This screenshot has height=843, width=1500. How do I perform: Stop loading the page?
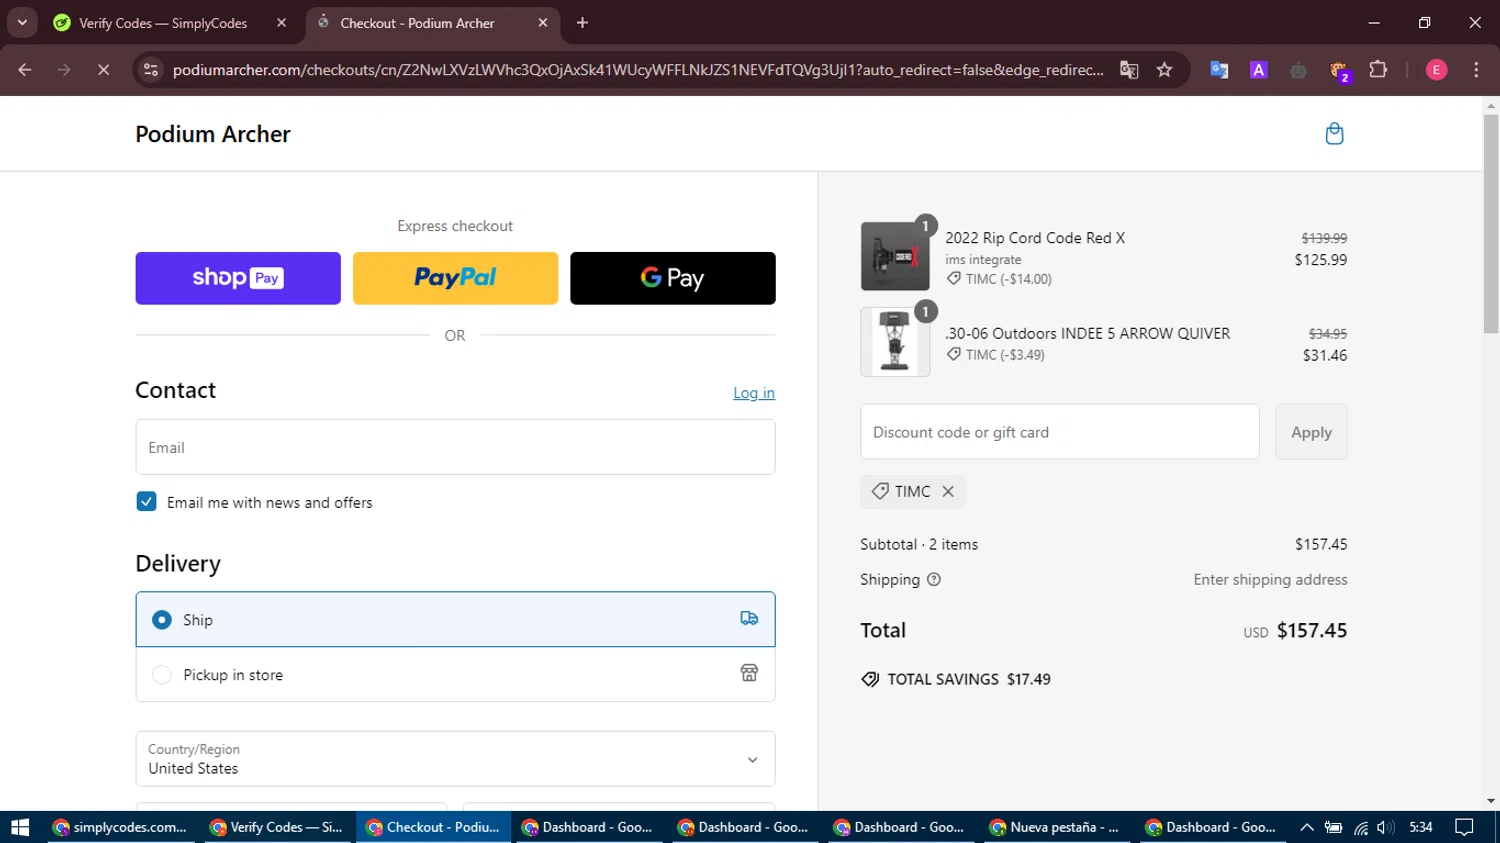click(103, 70)
